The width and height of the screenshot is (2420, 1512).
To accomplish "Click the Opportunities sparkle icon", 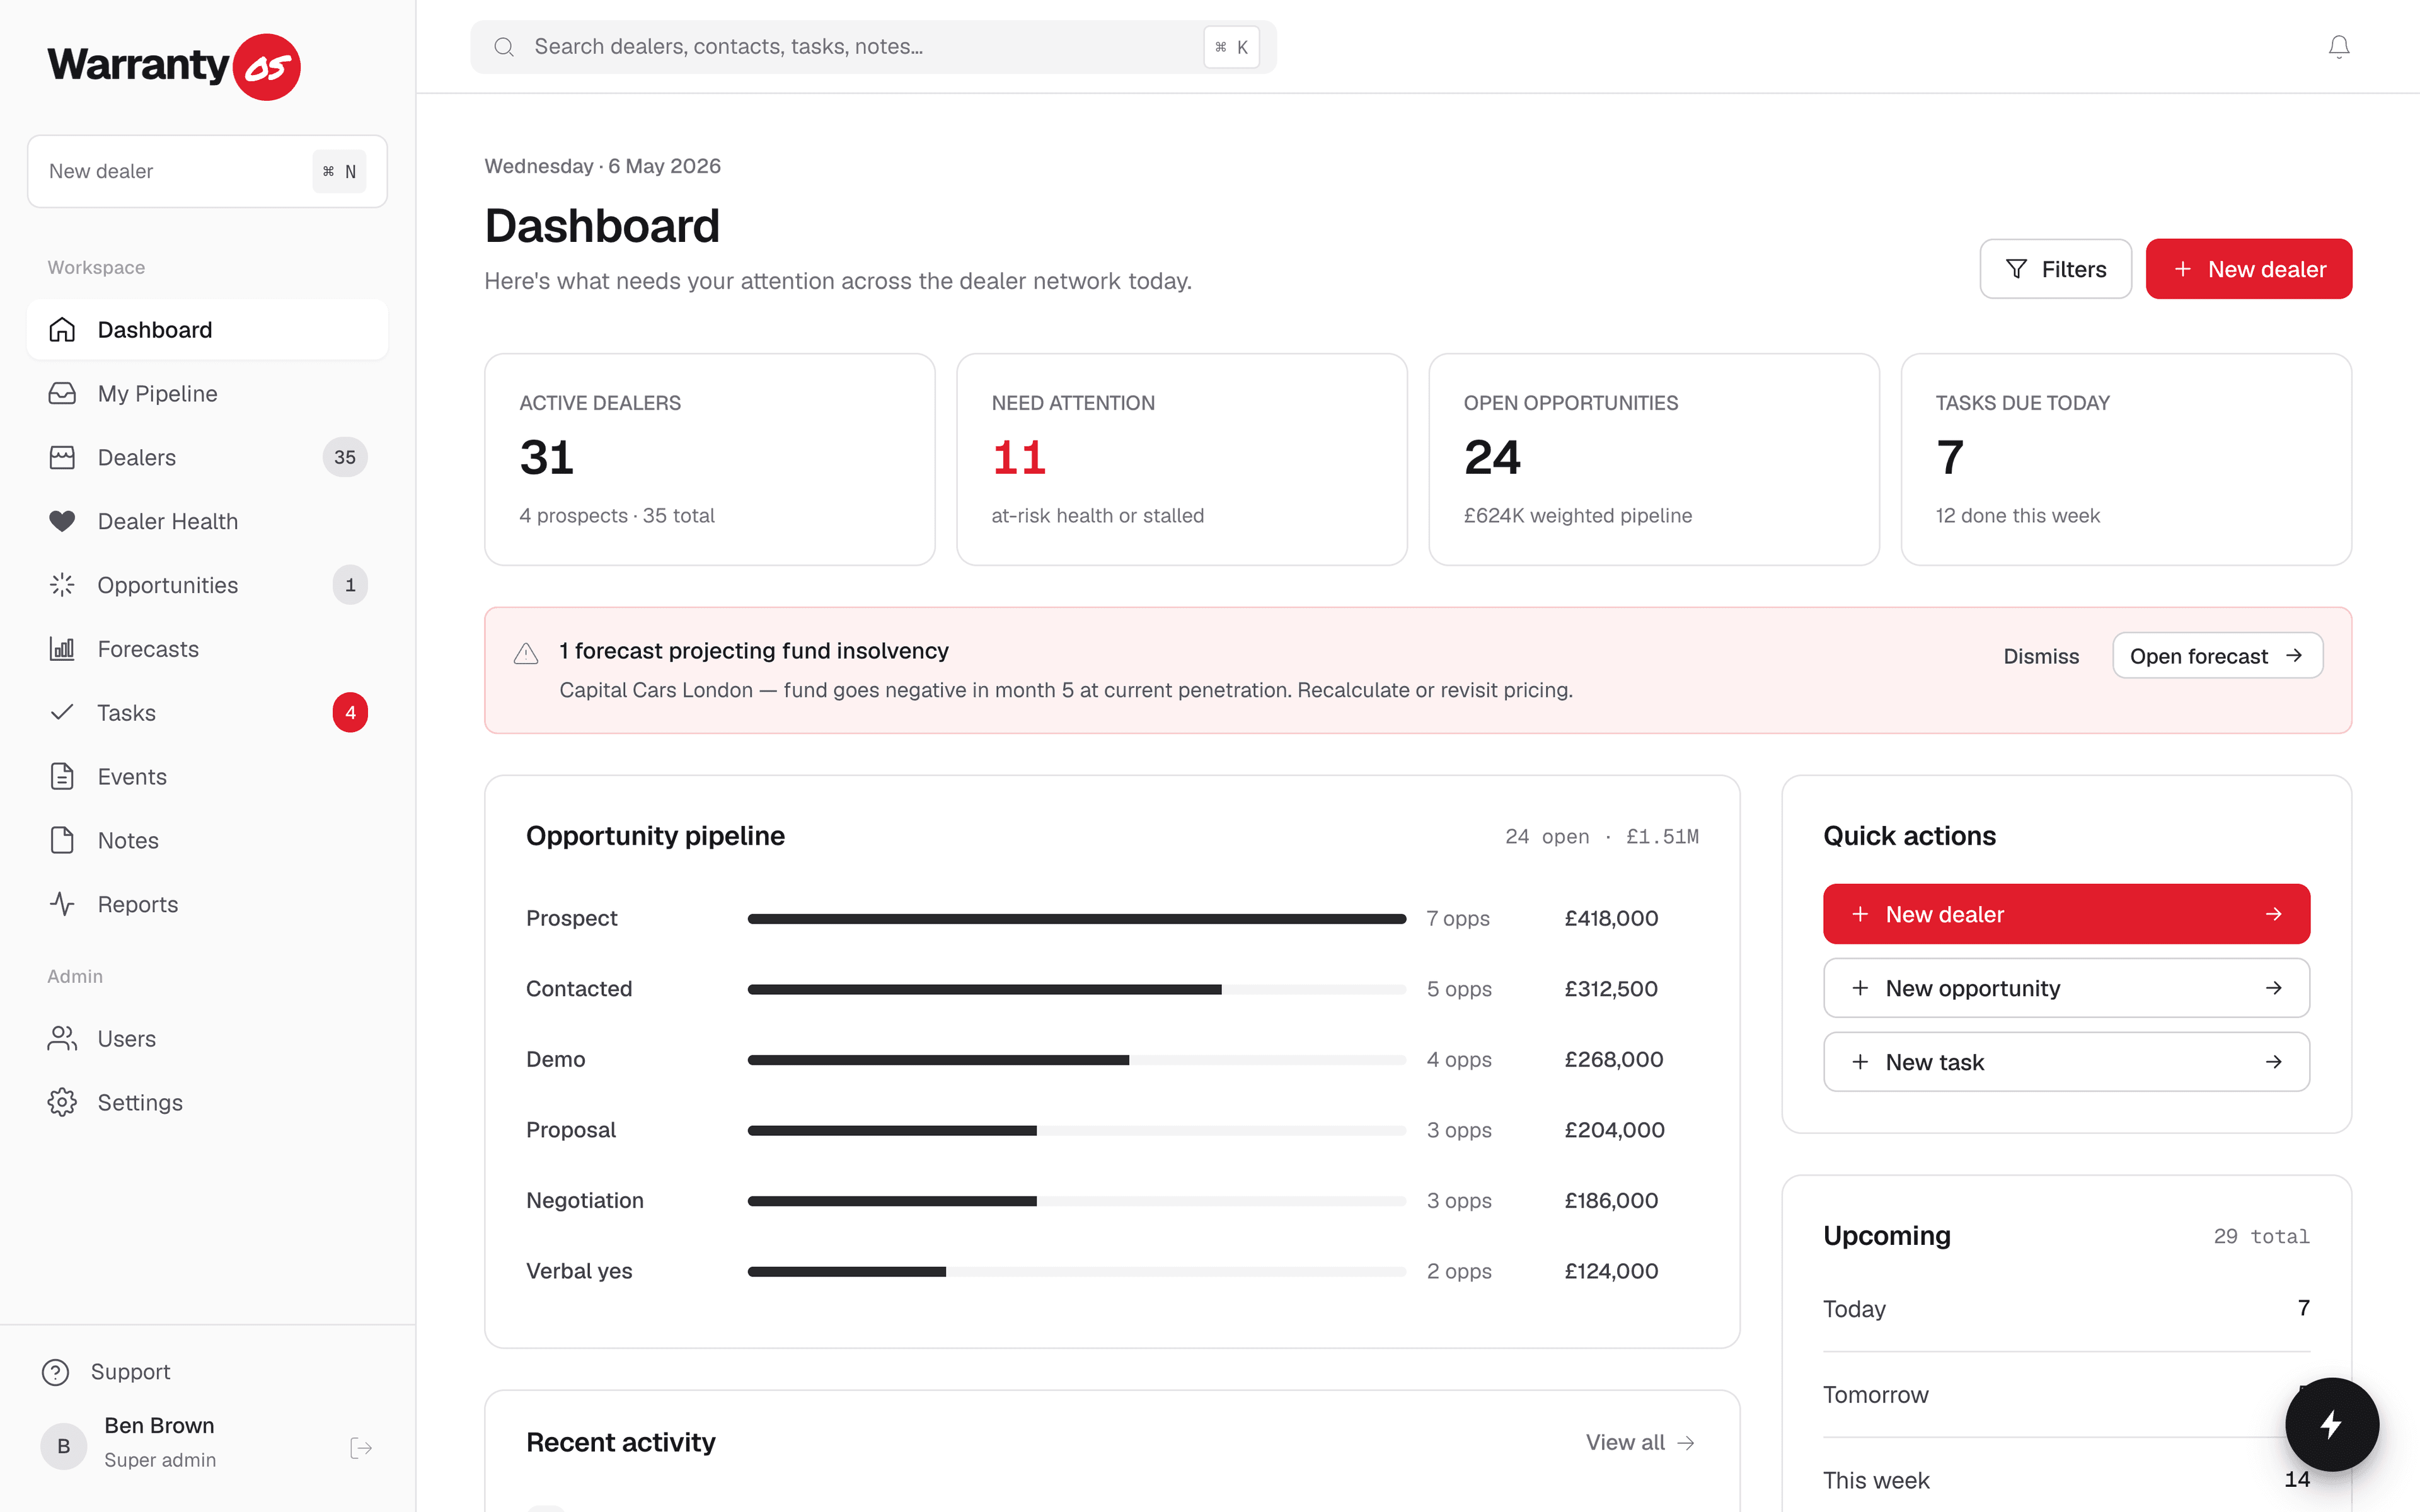I will [x=62, y=585].
